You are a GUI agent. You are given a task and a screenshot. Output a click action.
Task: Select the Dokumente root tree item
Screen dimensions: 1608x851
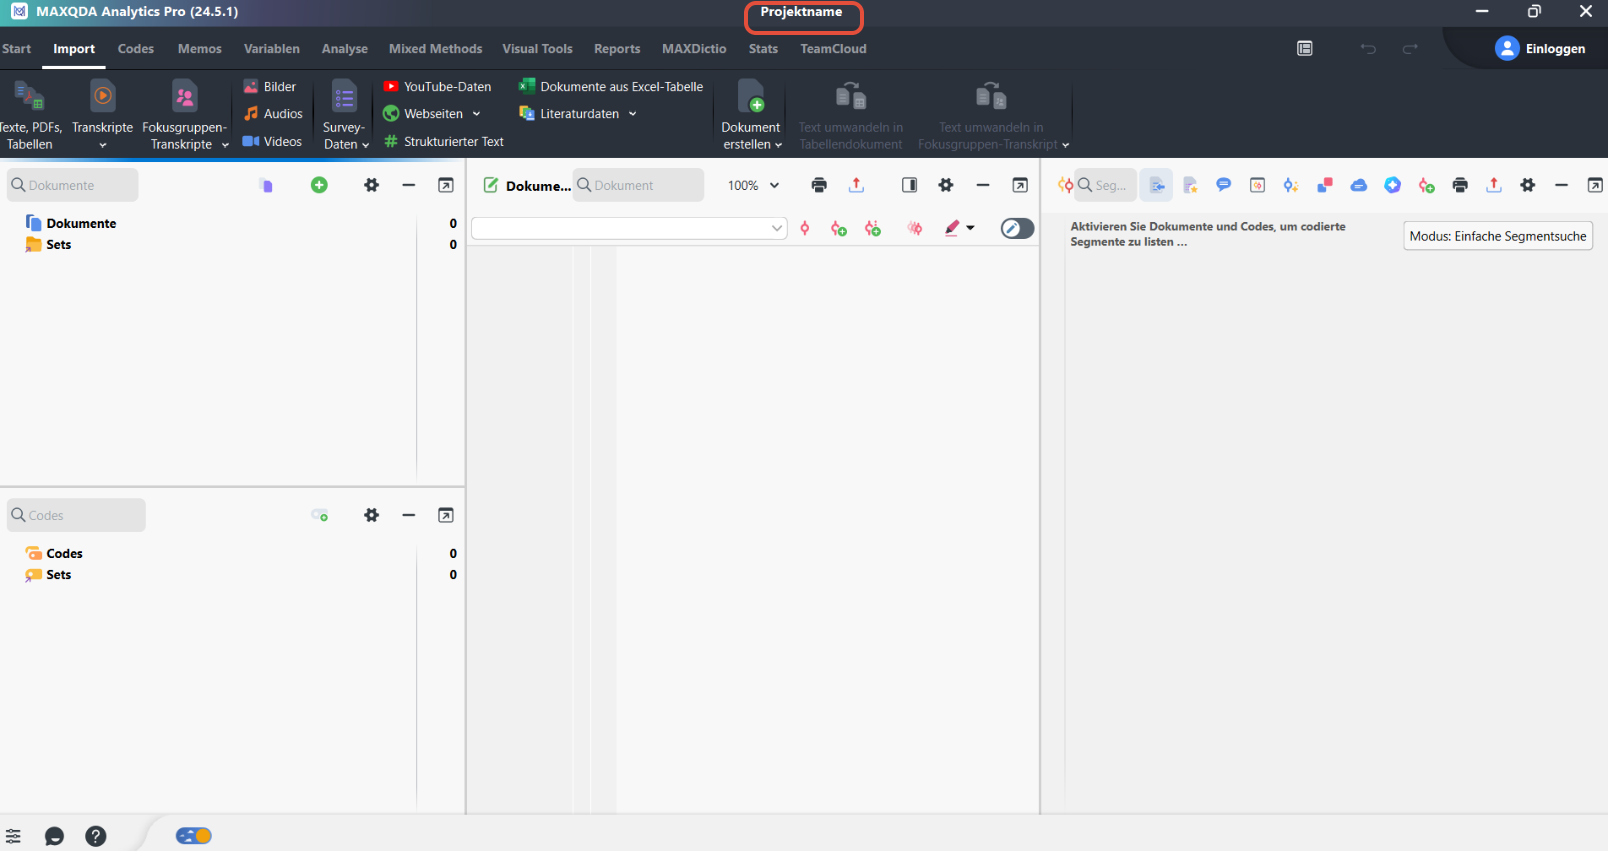[x=81, y=224]
